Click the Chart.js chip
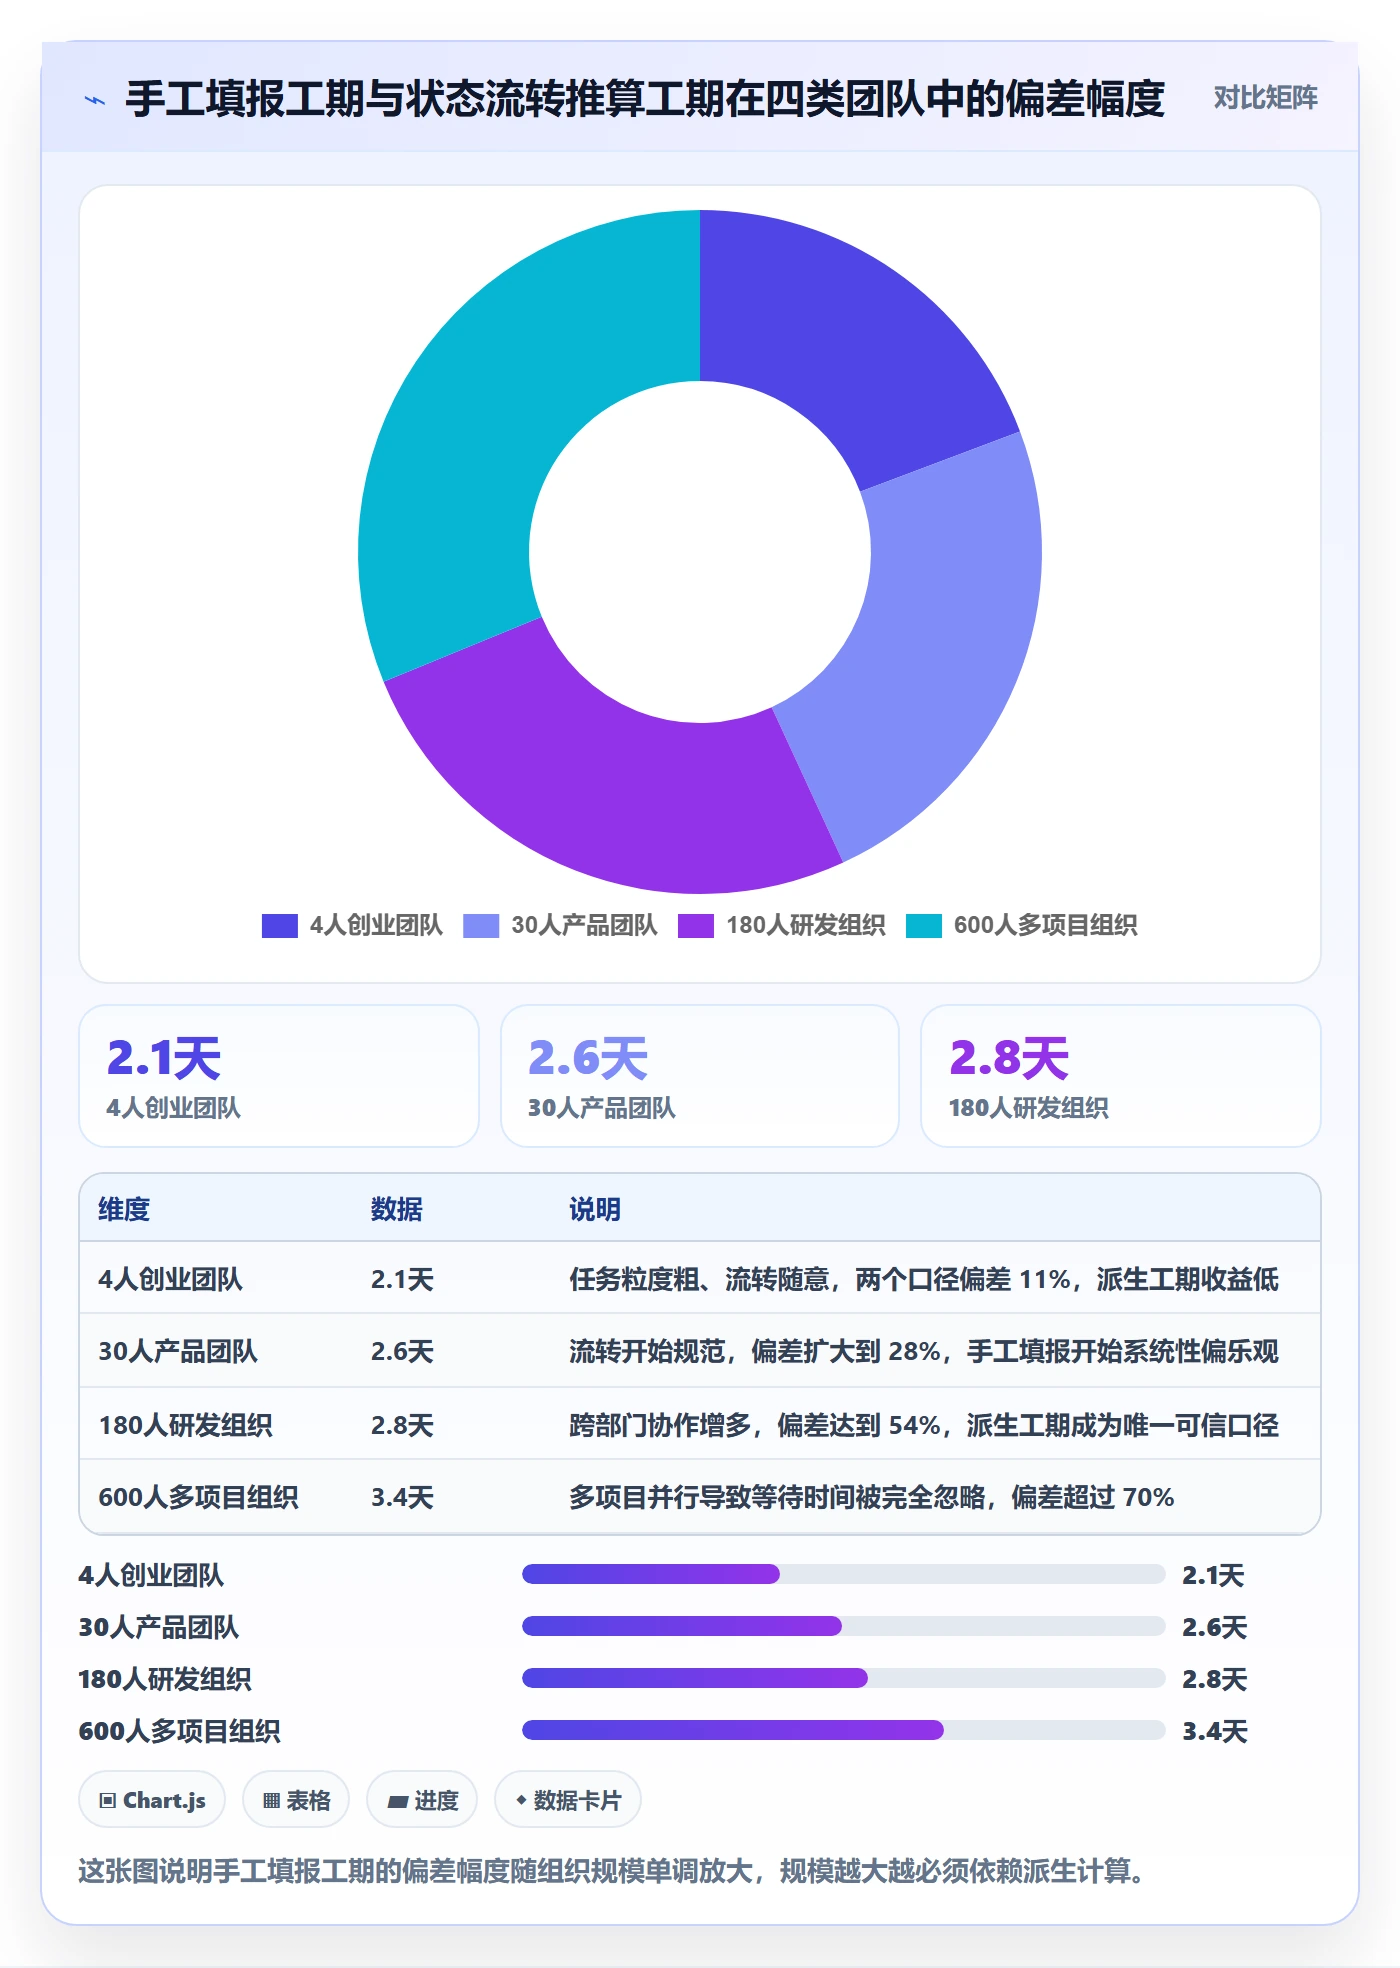The width and height of the screenshot is (1400, 1968). (x=152, y=1800)
